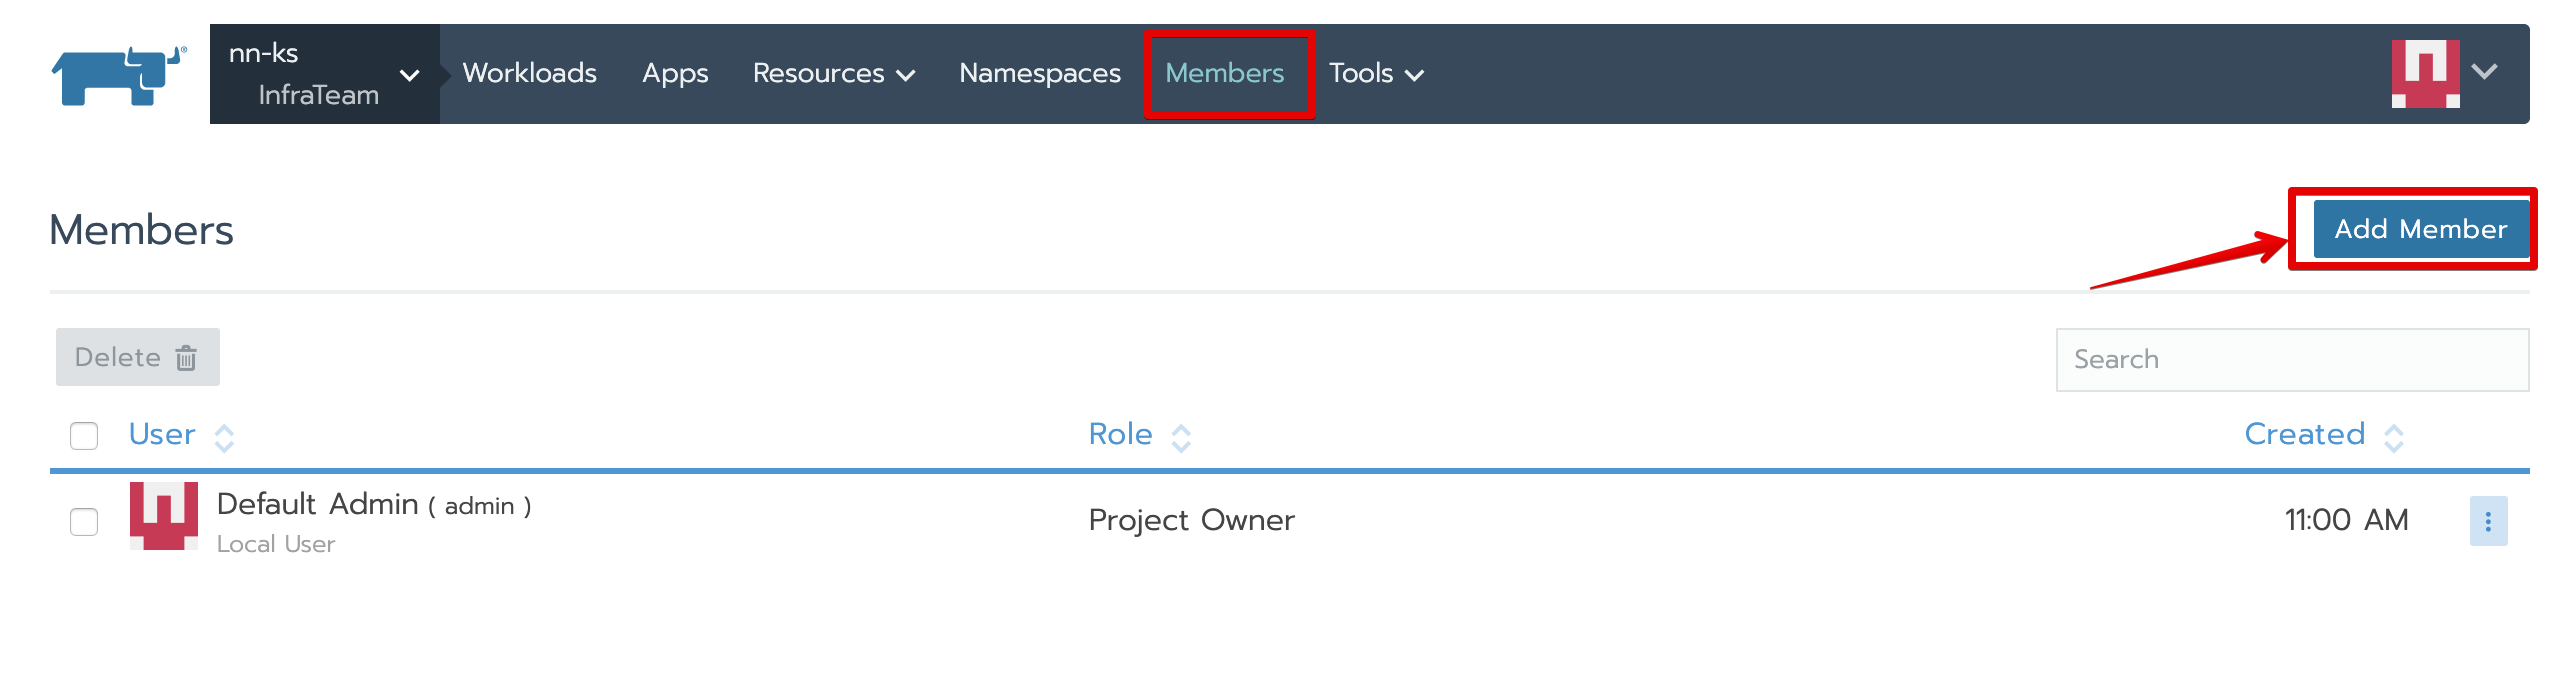Click the Search members input field
Viewport: 2556px width, 682px height.
coord(2291,360)
